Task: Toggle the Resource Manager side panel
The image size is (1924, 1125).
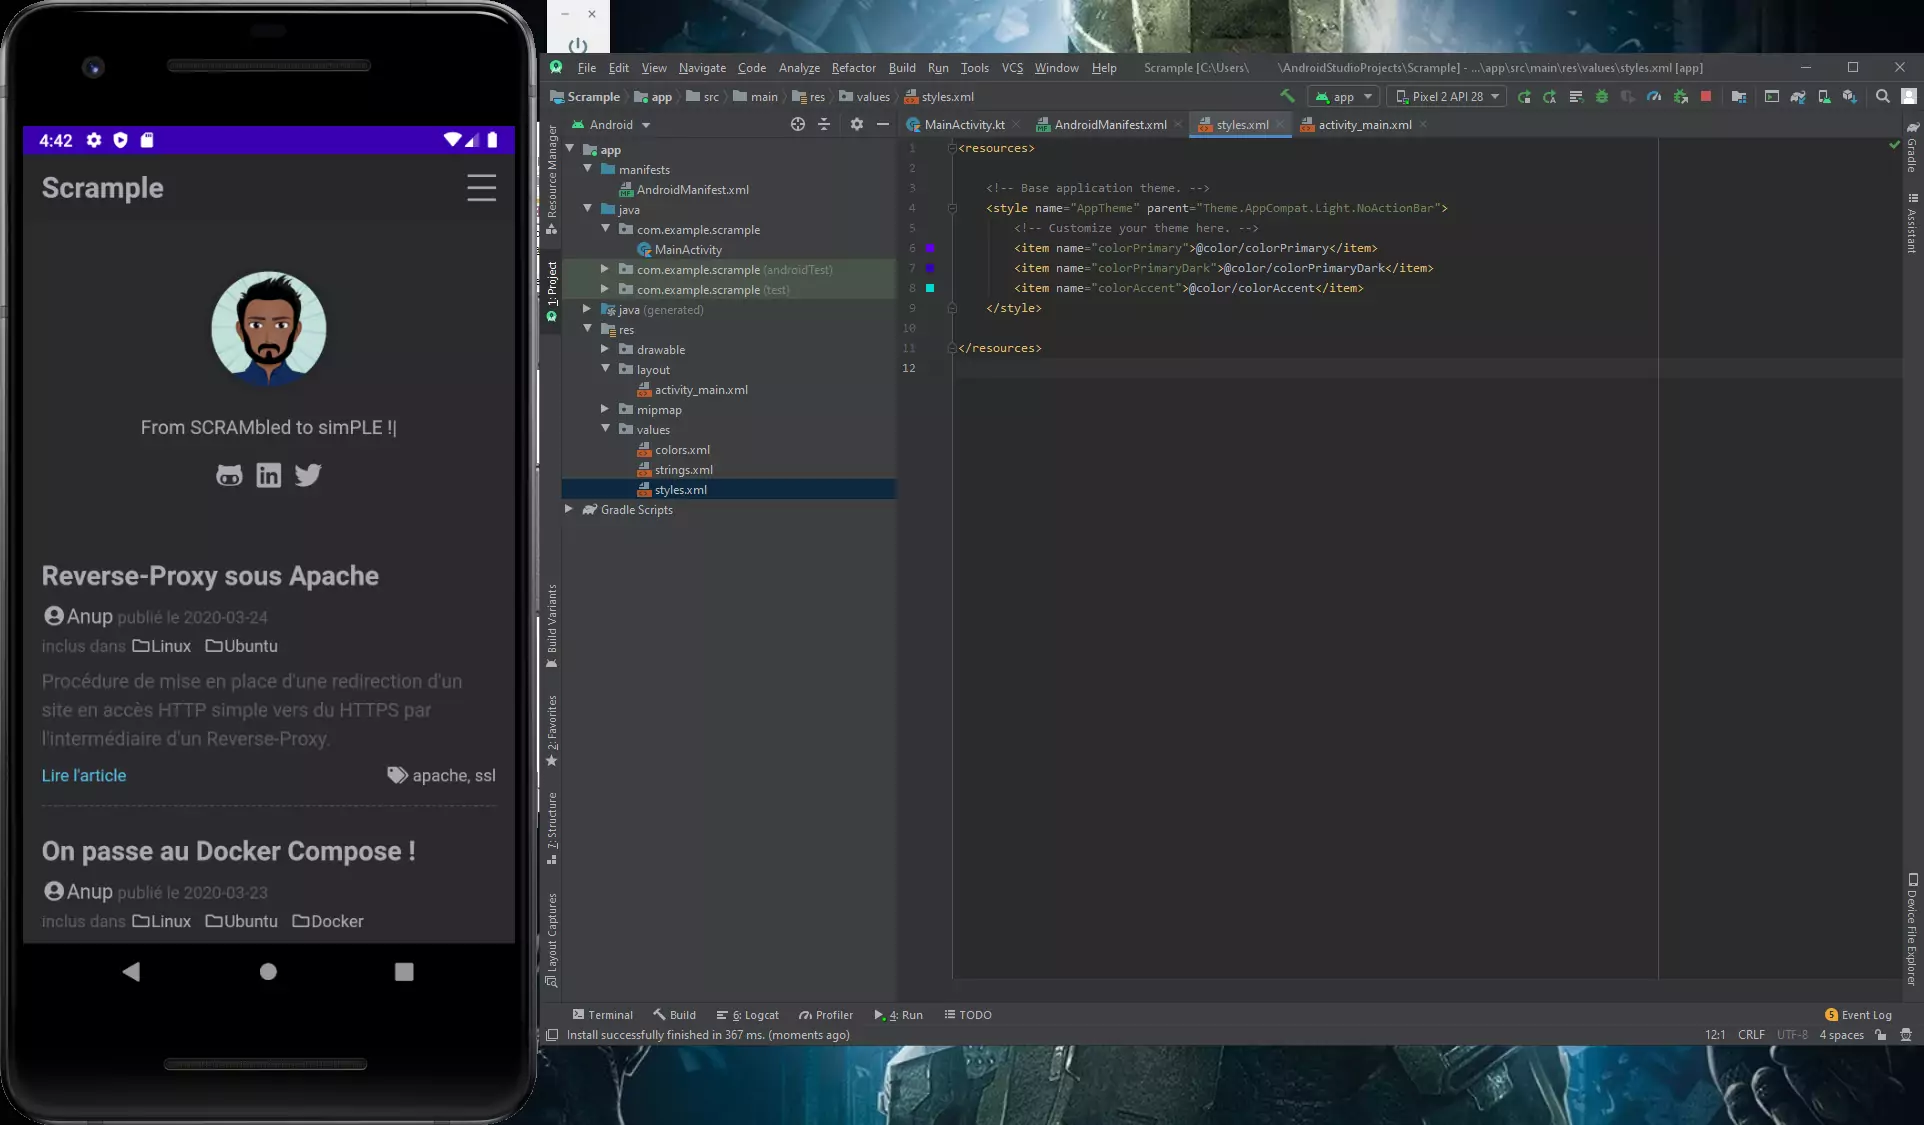Action: [552, 179]
